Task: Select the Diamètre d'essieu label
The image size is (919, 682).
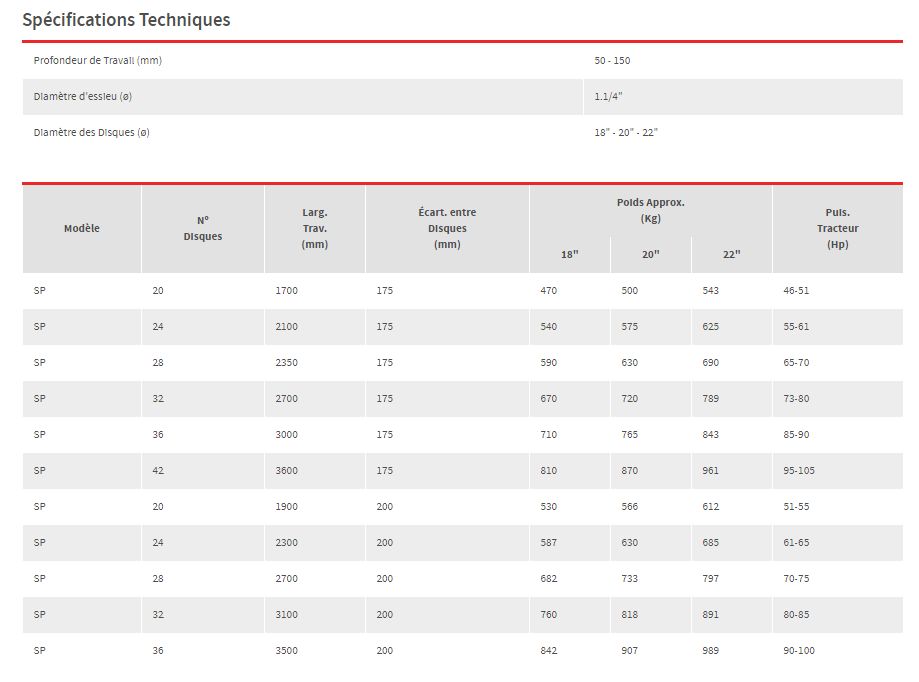Action: (84, 97)
